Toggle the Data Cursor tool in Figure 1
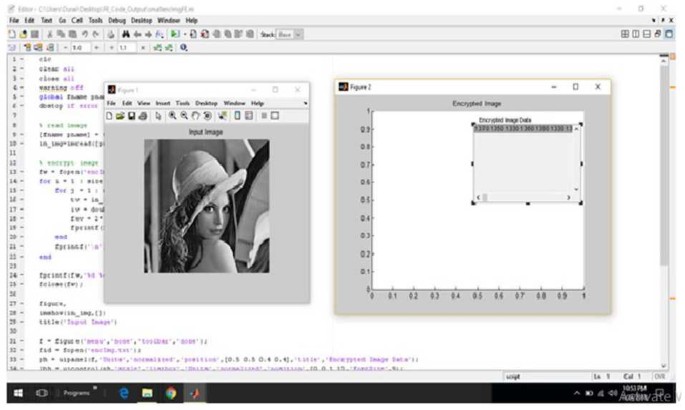 click(223, 116)
